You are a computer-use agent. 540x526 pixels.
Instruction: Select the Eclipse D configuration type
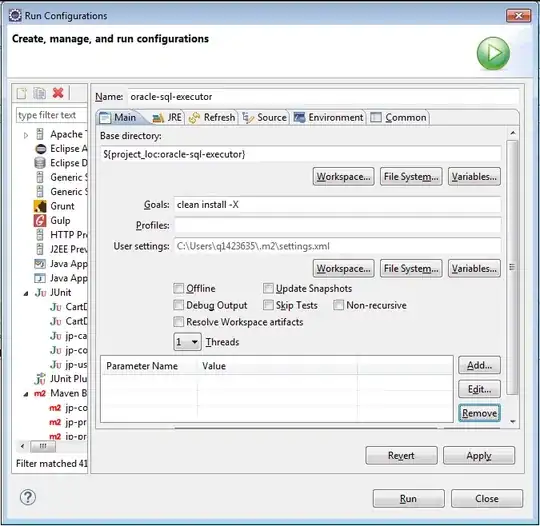point(61,163)
